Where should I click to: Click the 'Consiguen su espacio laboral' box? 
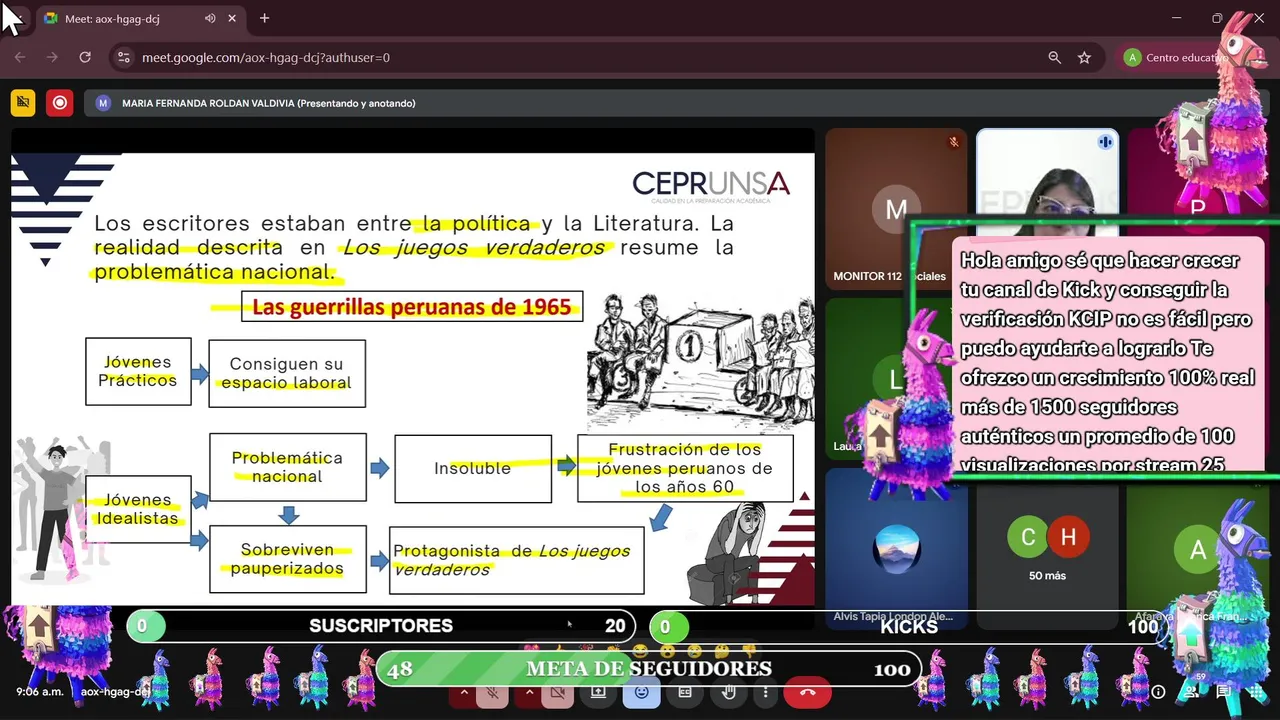287,373
